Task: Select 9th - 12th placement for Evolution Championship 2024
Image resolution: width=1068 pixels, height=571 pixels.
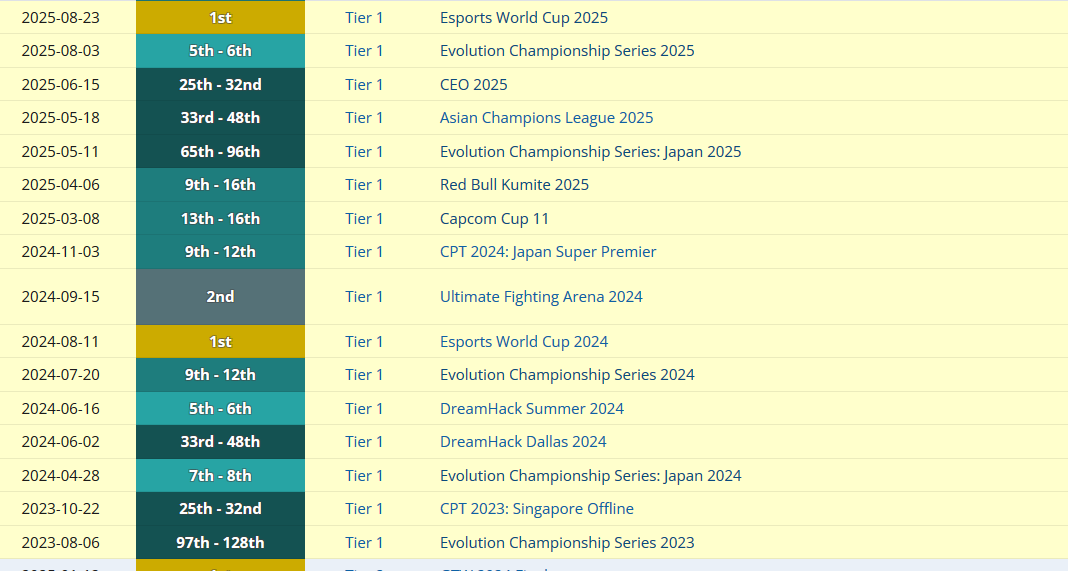Action: point(220,375)
